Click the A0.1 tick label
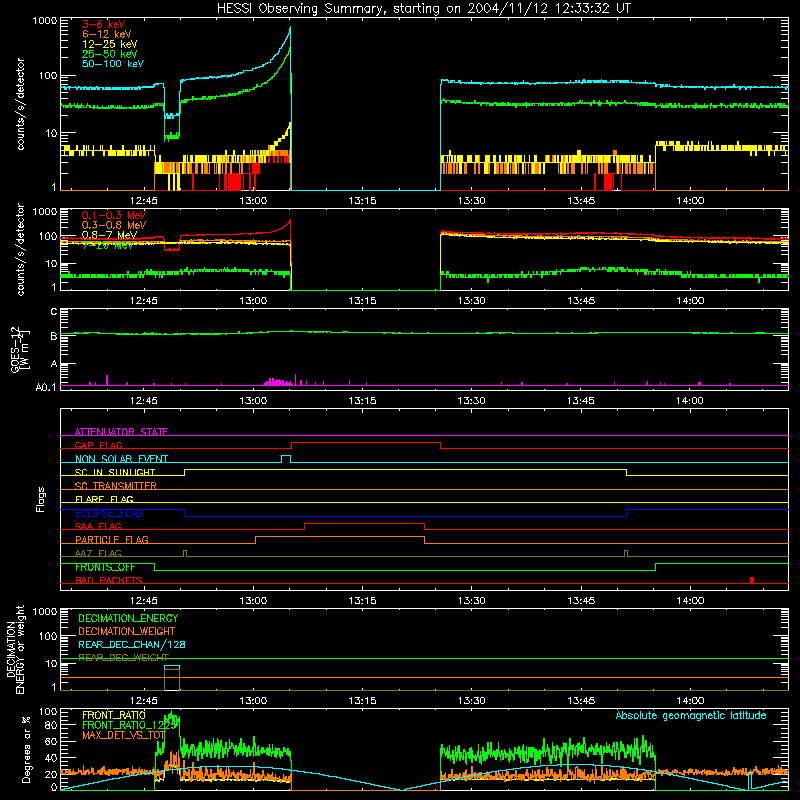 click(46, 388)
